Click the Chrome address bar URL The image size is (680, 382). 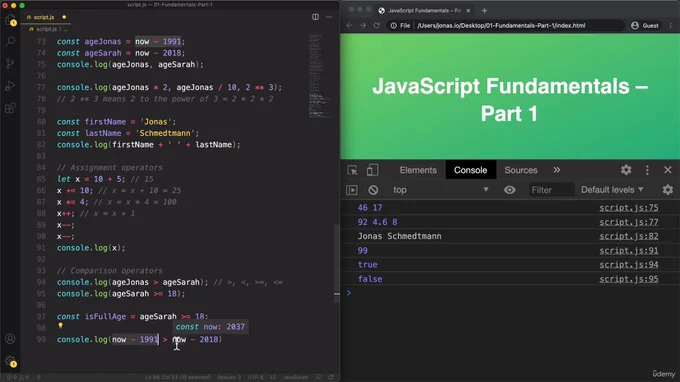pos(501,26)
